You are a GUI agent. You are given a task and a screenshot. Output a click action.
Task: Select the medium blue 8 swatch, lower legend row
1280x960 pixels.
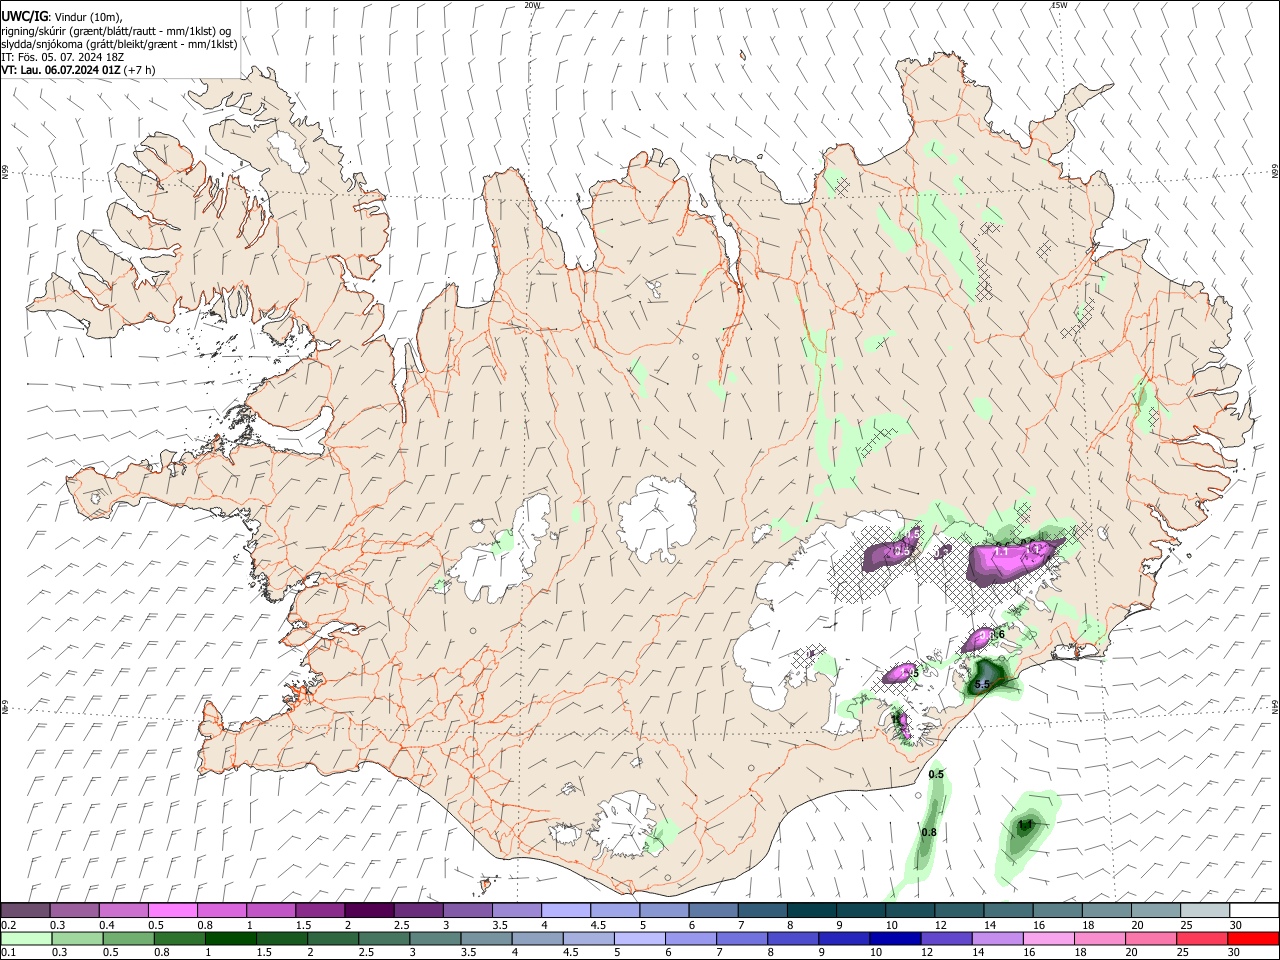tap(793, 939)
